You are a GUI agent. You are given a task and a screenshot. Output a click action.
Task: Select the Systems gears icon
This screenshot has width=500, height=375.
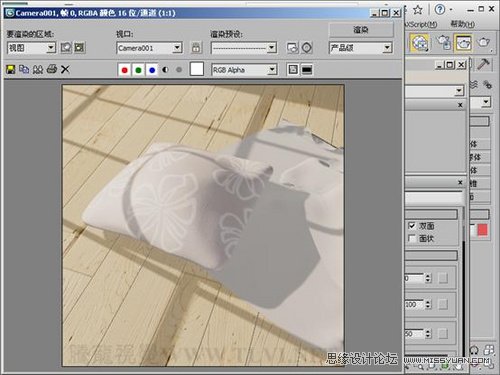point(487,84)
